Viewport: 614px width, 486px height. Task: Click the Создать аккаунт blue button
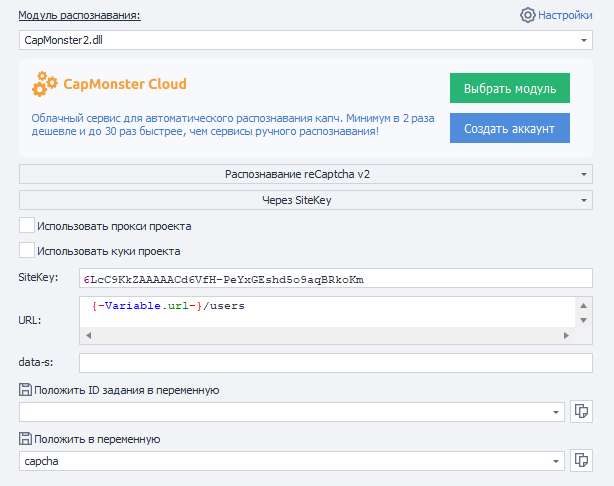pos(510,128)
